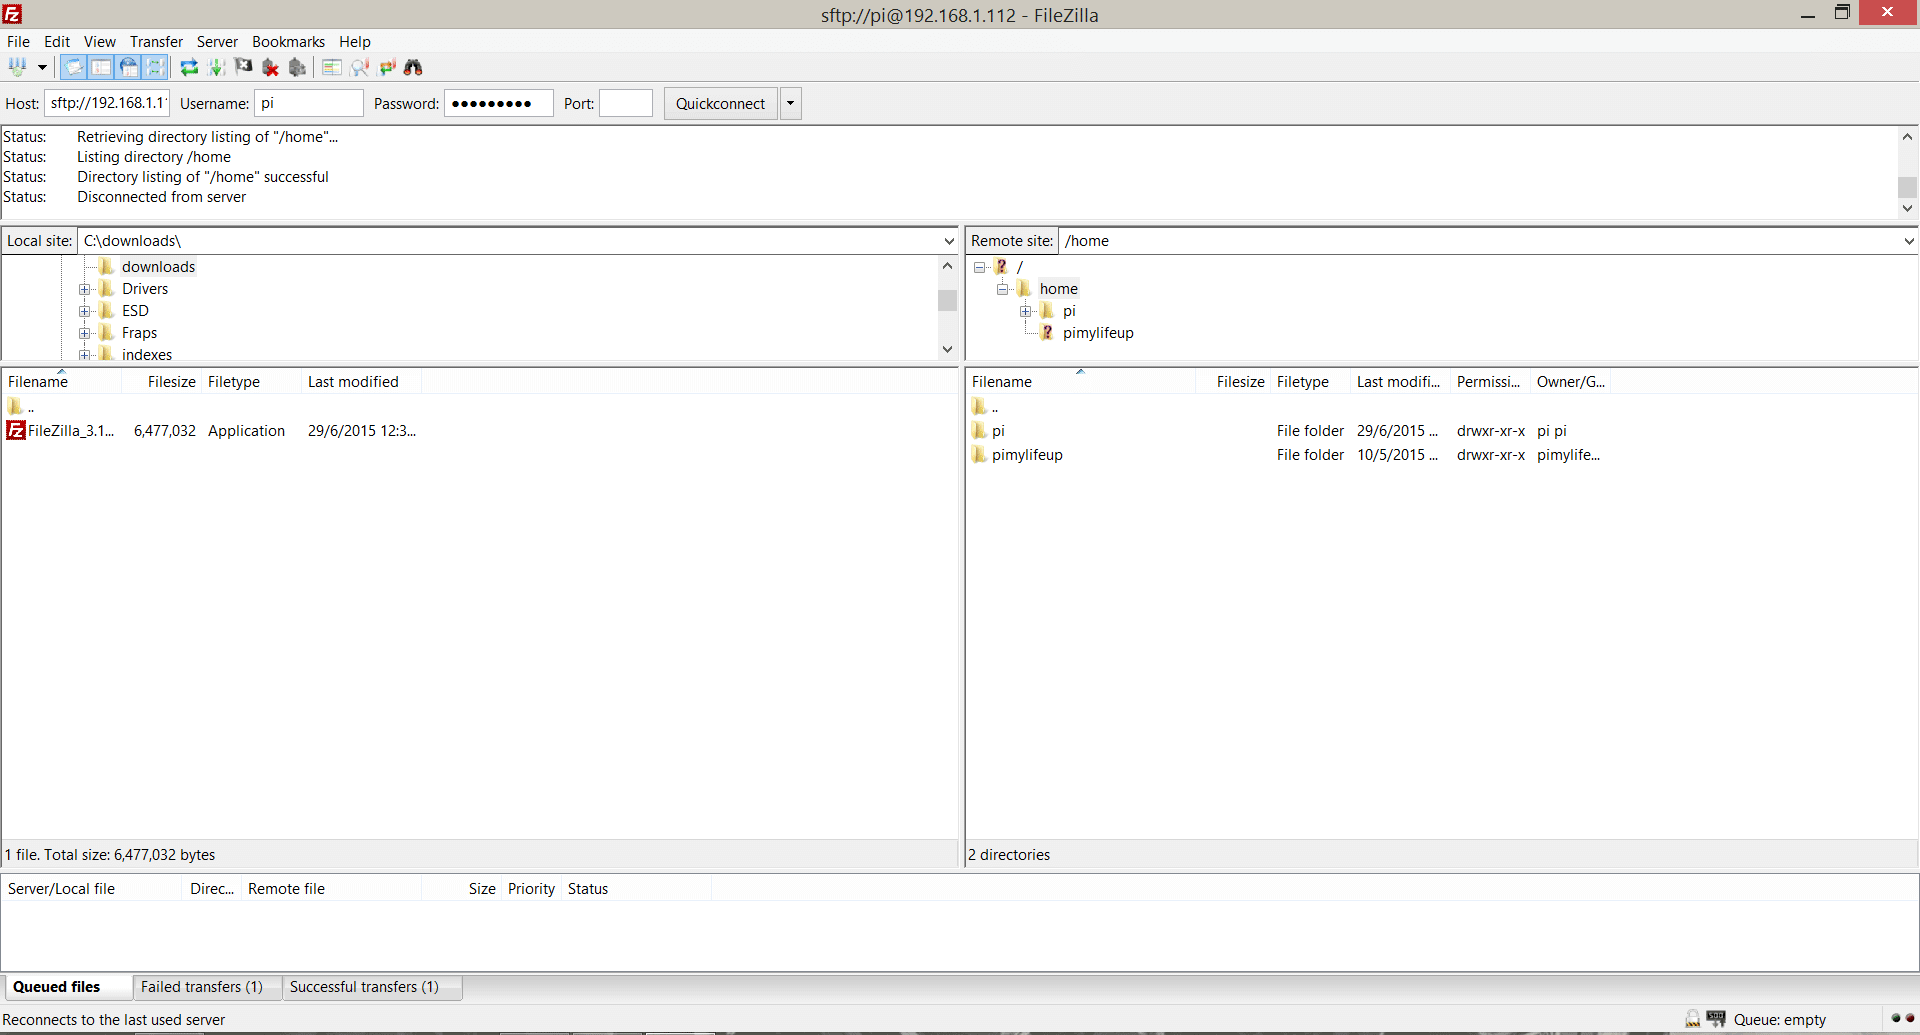Expand the indexes folder in local tree
This screenshot has width=1920, height=1035.
85,355
